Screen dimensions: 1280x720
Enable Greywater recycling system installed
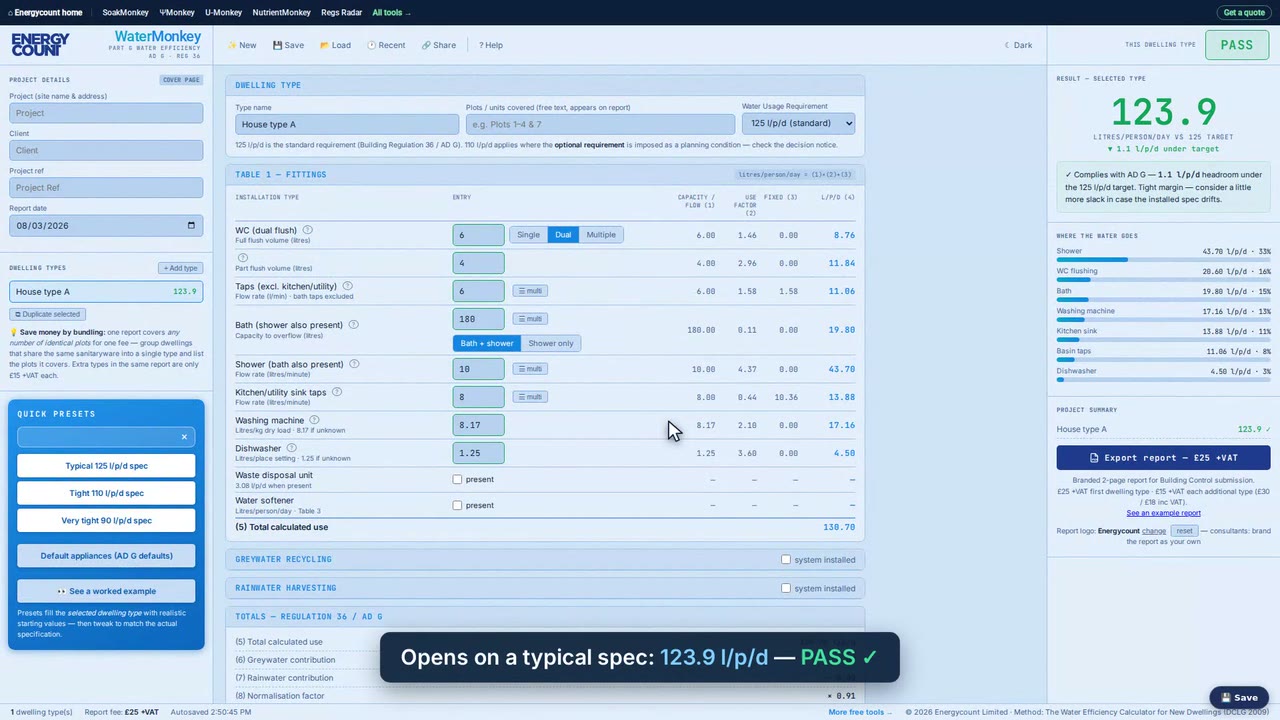[786, 560]
